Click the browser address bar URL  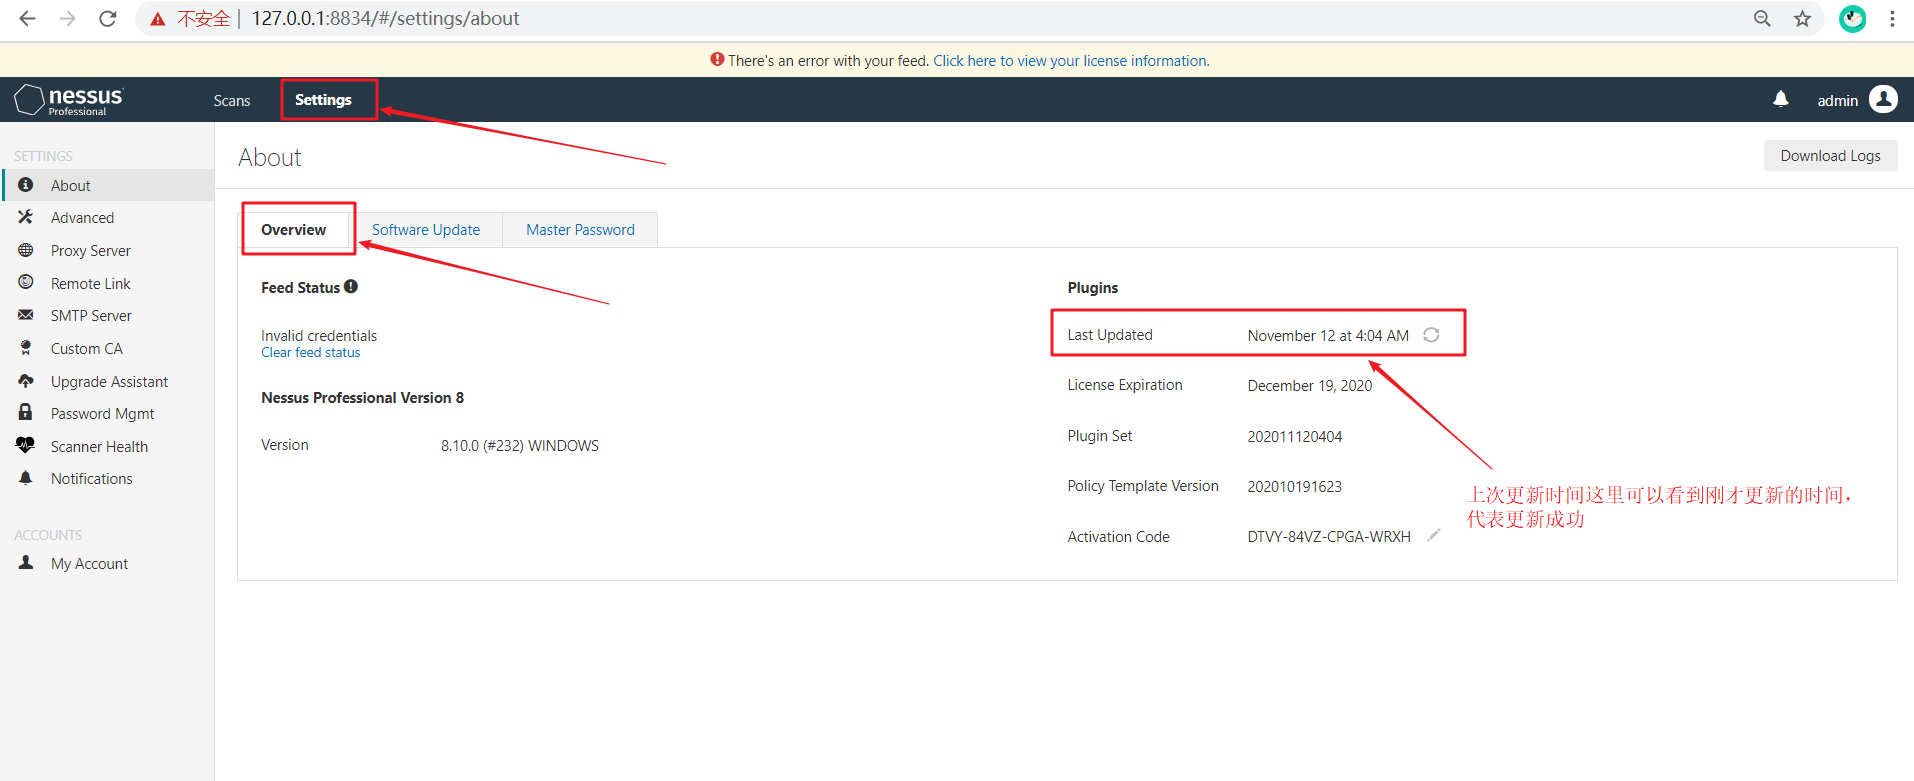pyautogui.click(x=385, y=19)
